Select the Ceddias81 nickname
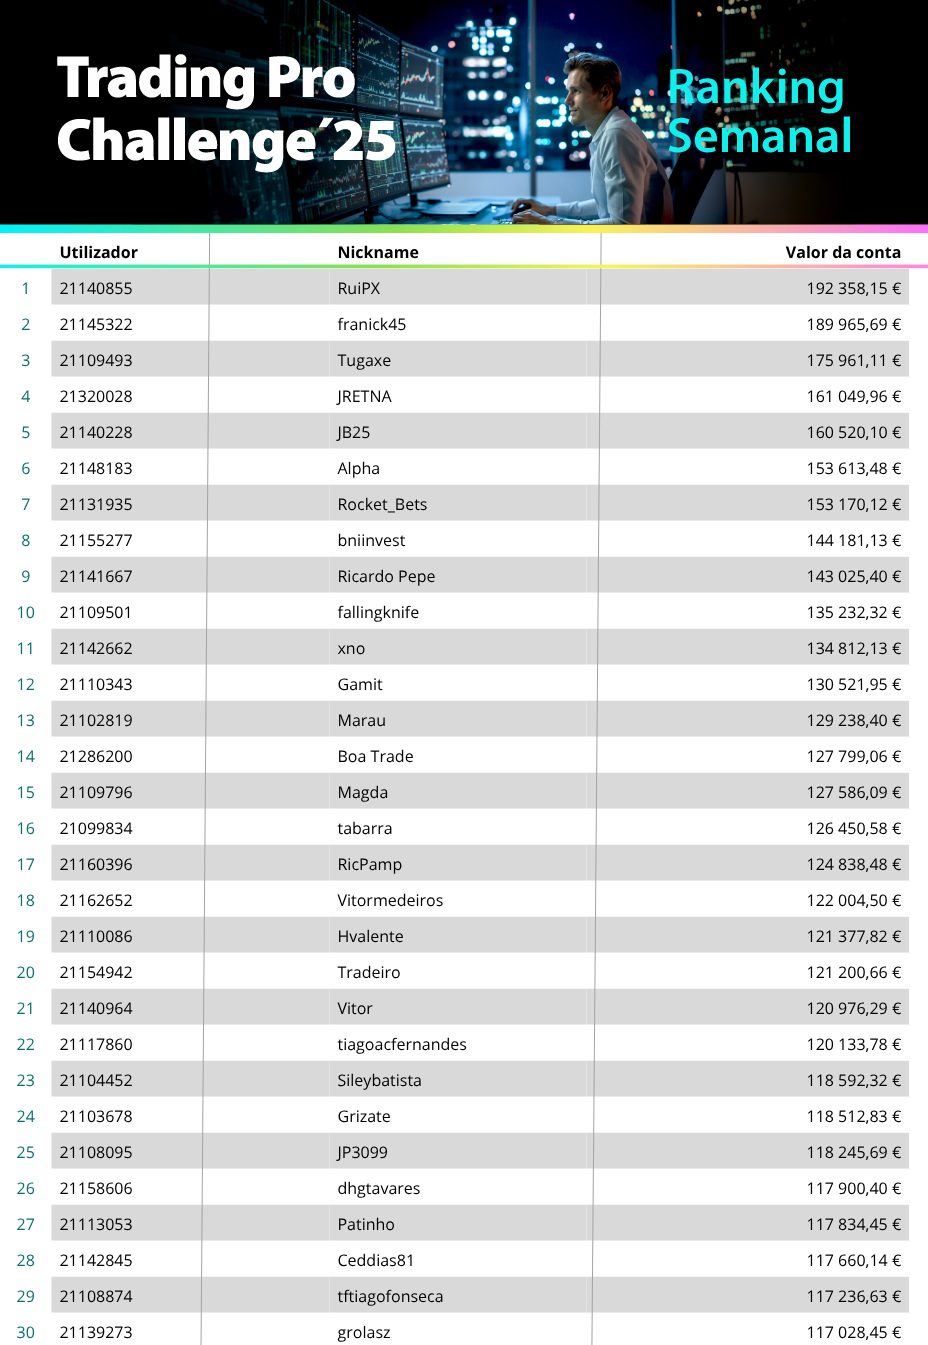The height and width of the screenshot is (1345, 928). [375, 1260]
